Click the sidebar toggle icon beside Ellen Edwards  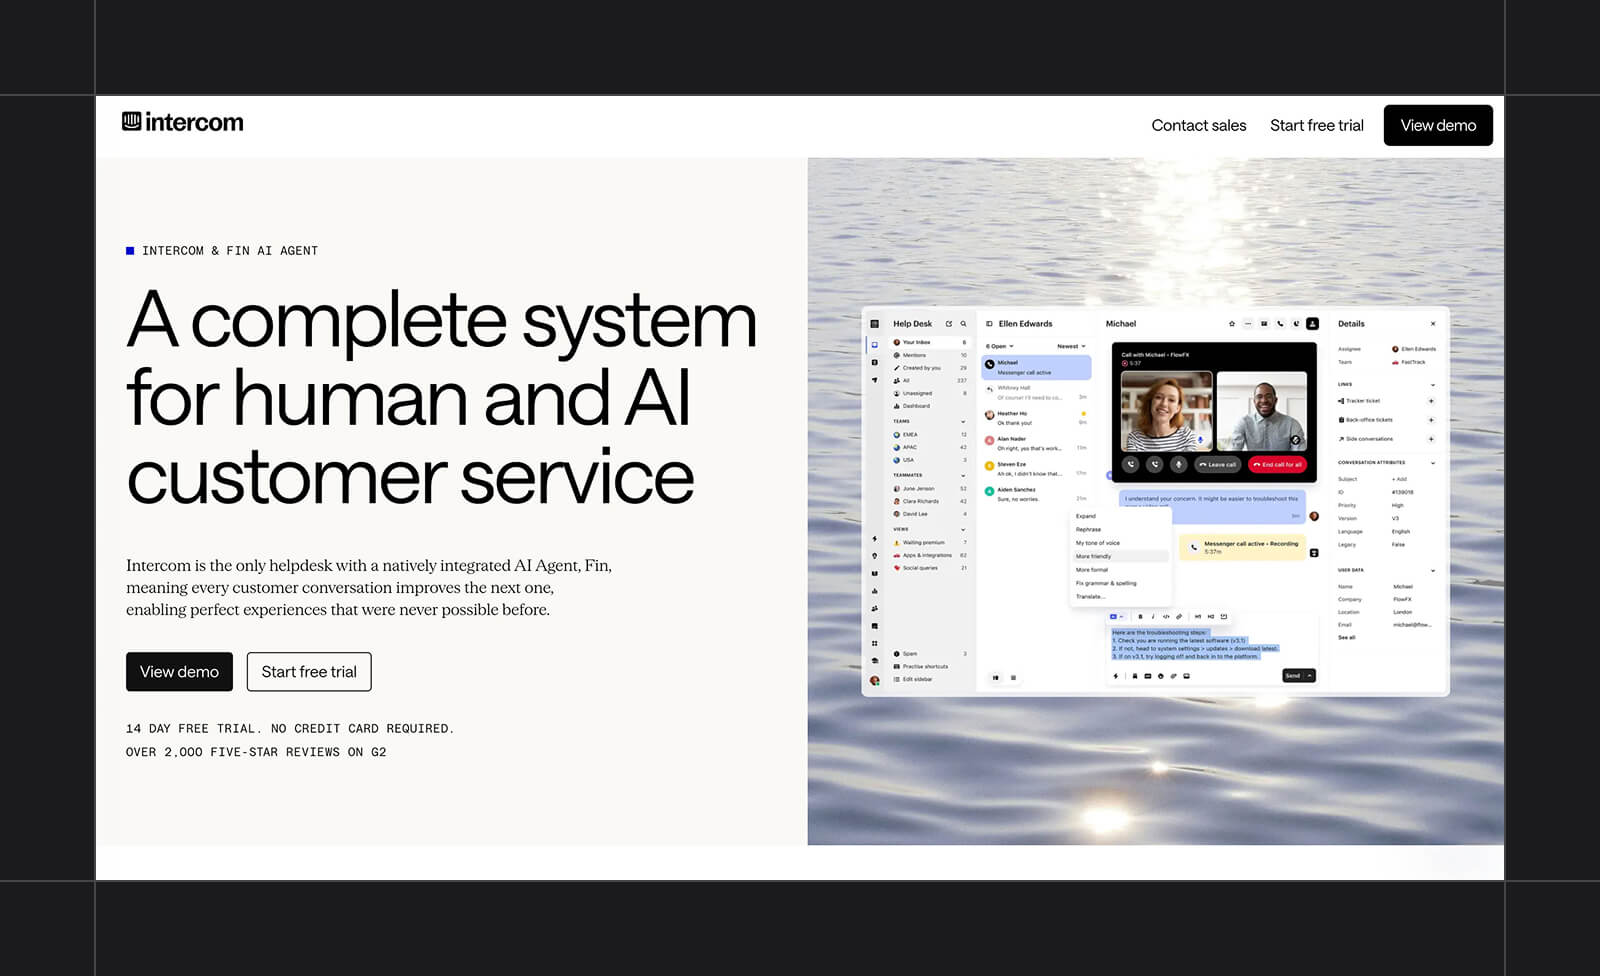[989, 324]
